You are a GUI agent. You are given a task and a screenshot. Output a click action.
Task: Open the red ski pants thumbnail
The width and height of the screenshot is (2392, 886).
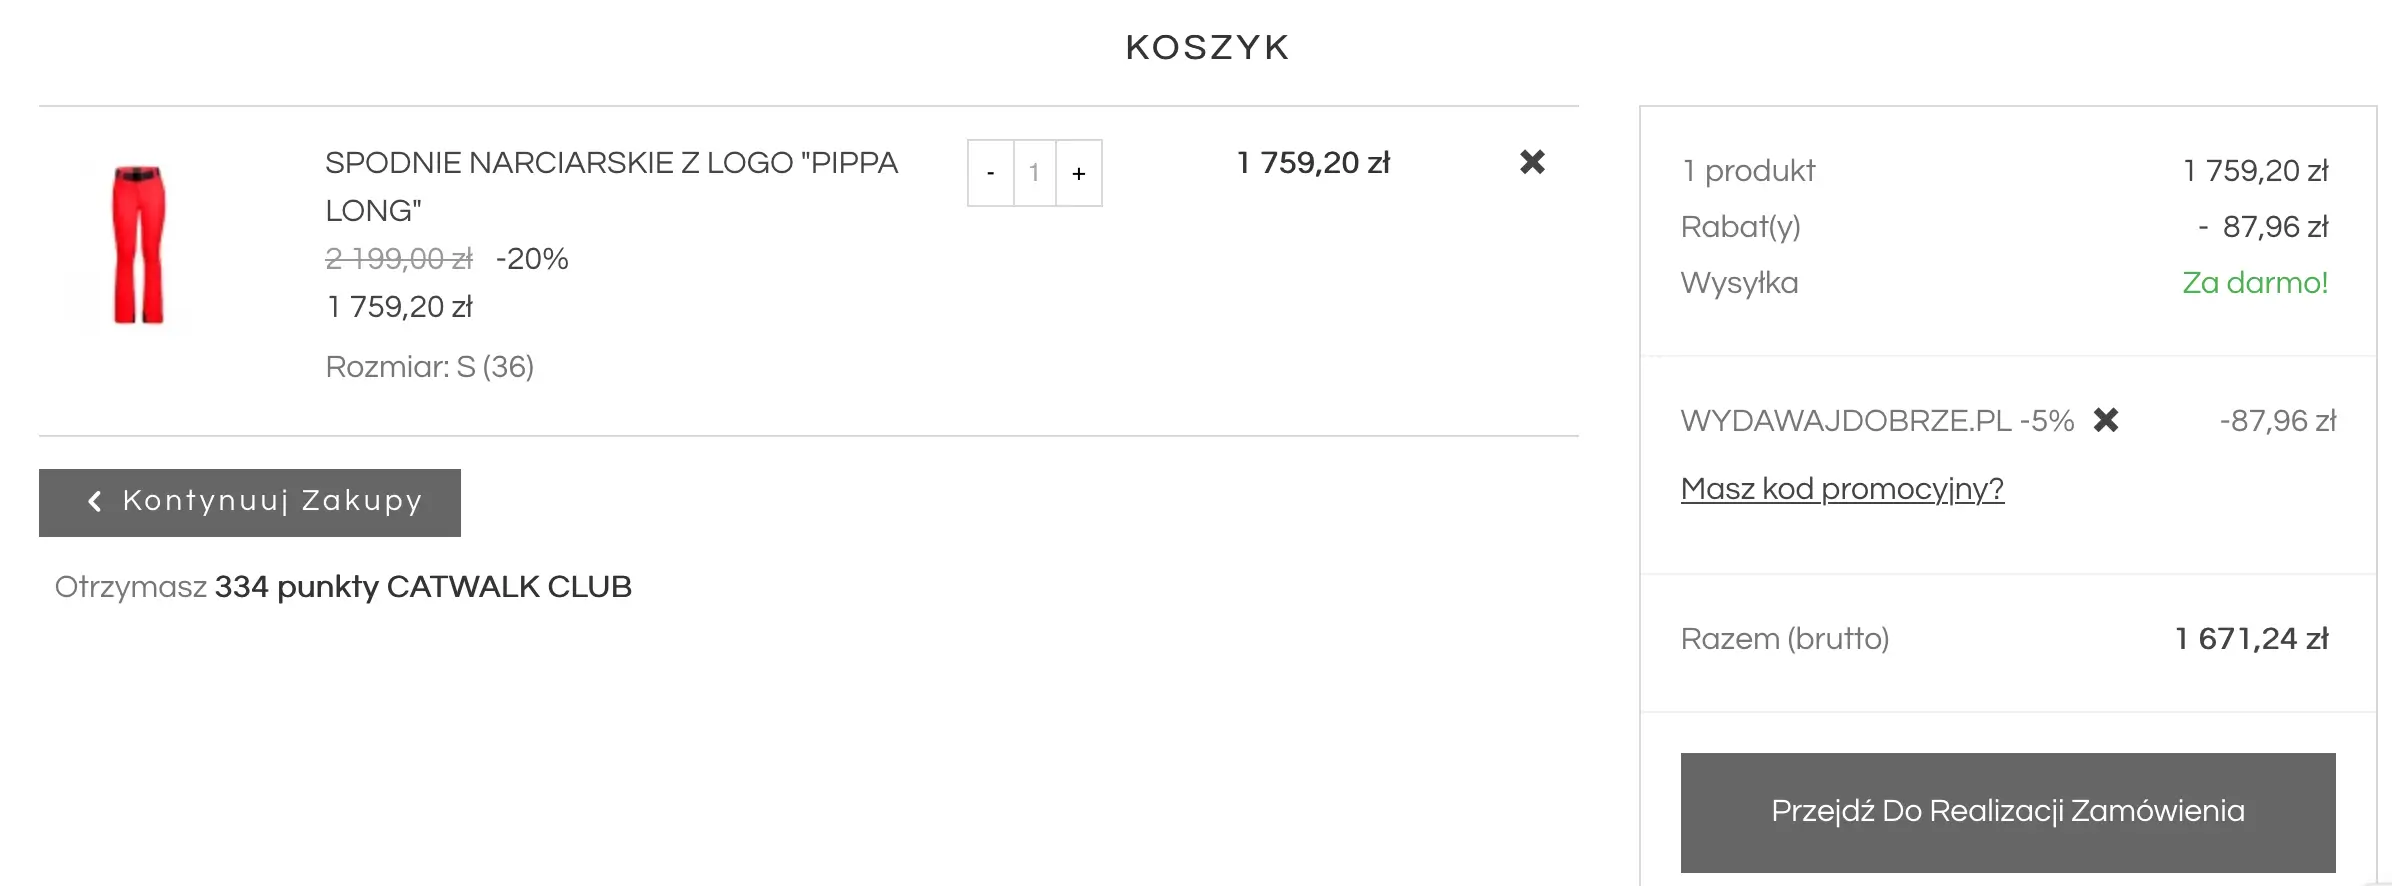138,245
